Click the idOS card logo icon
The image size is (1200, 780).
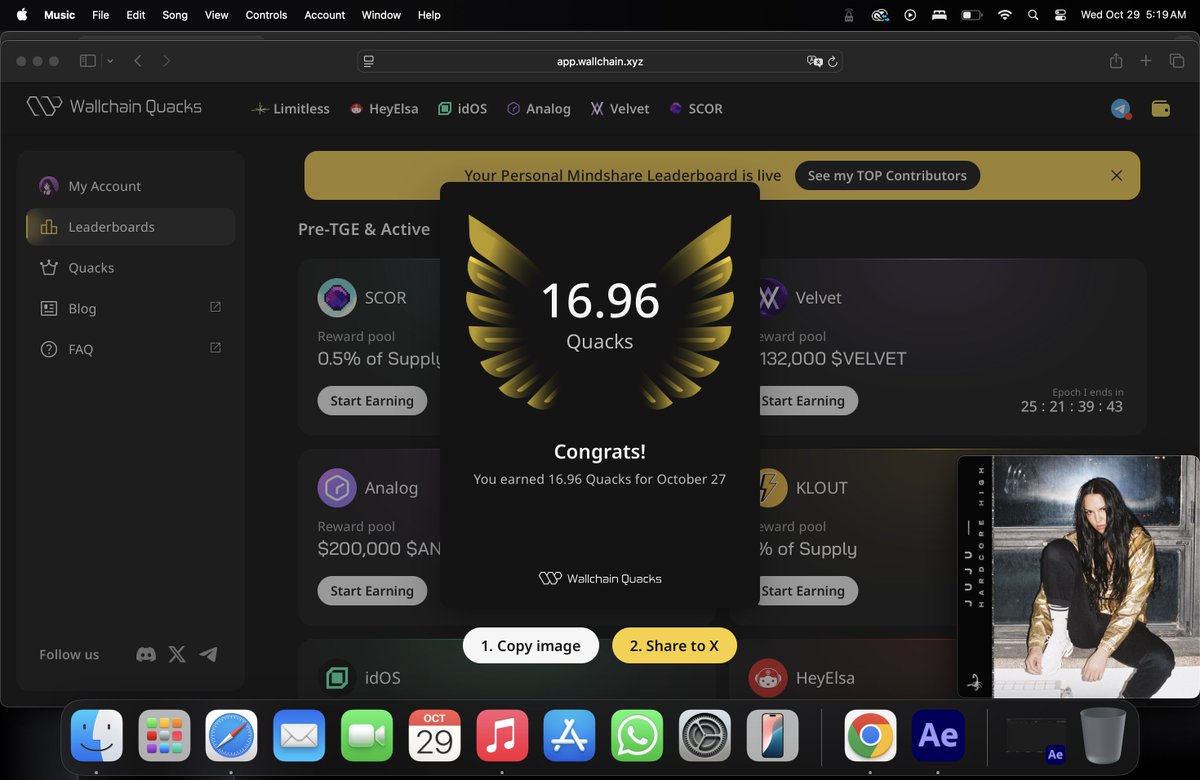coord(337,678)
